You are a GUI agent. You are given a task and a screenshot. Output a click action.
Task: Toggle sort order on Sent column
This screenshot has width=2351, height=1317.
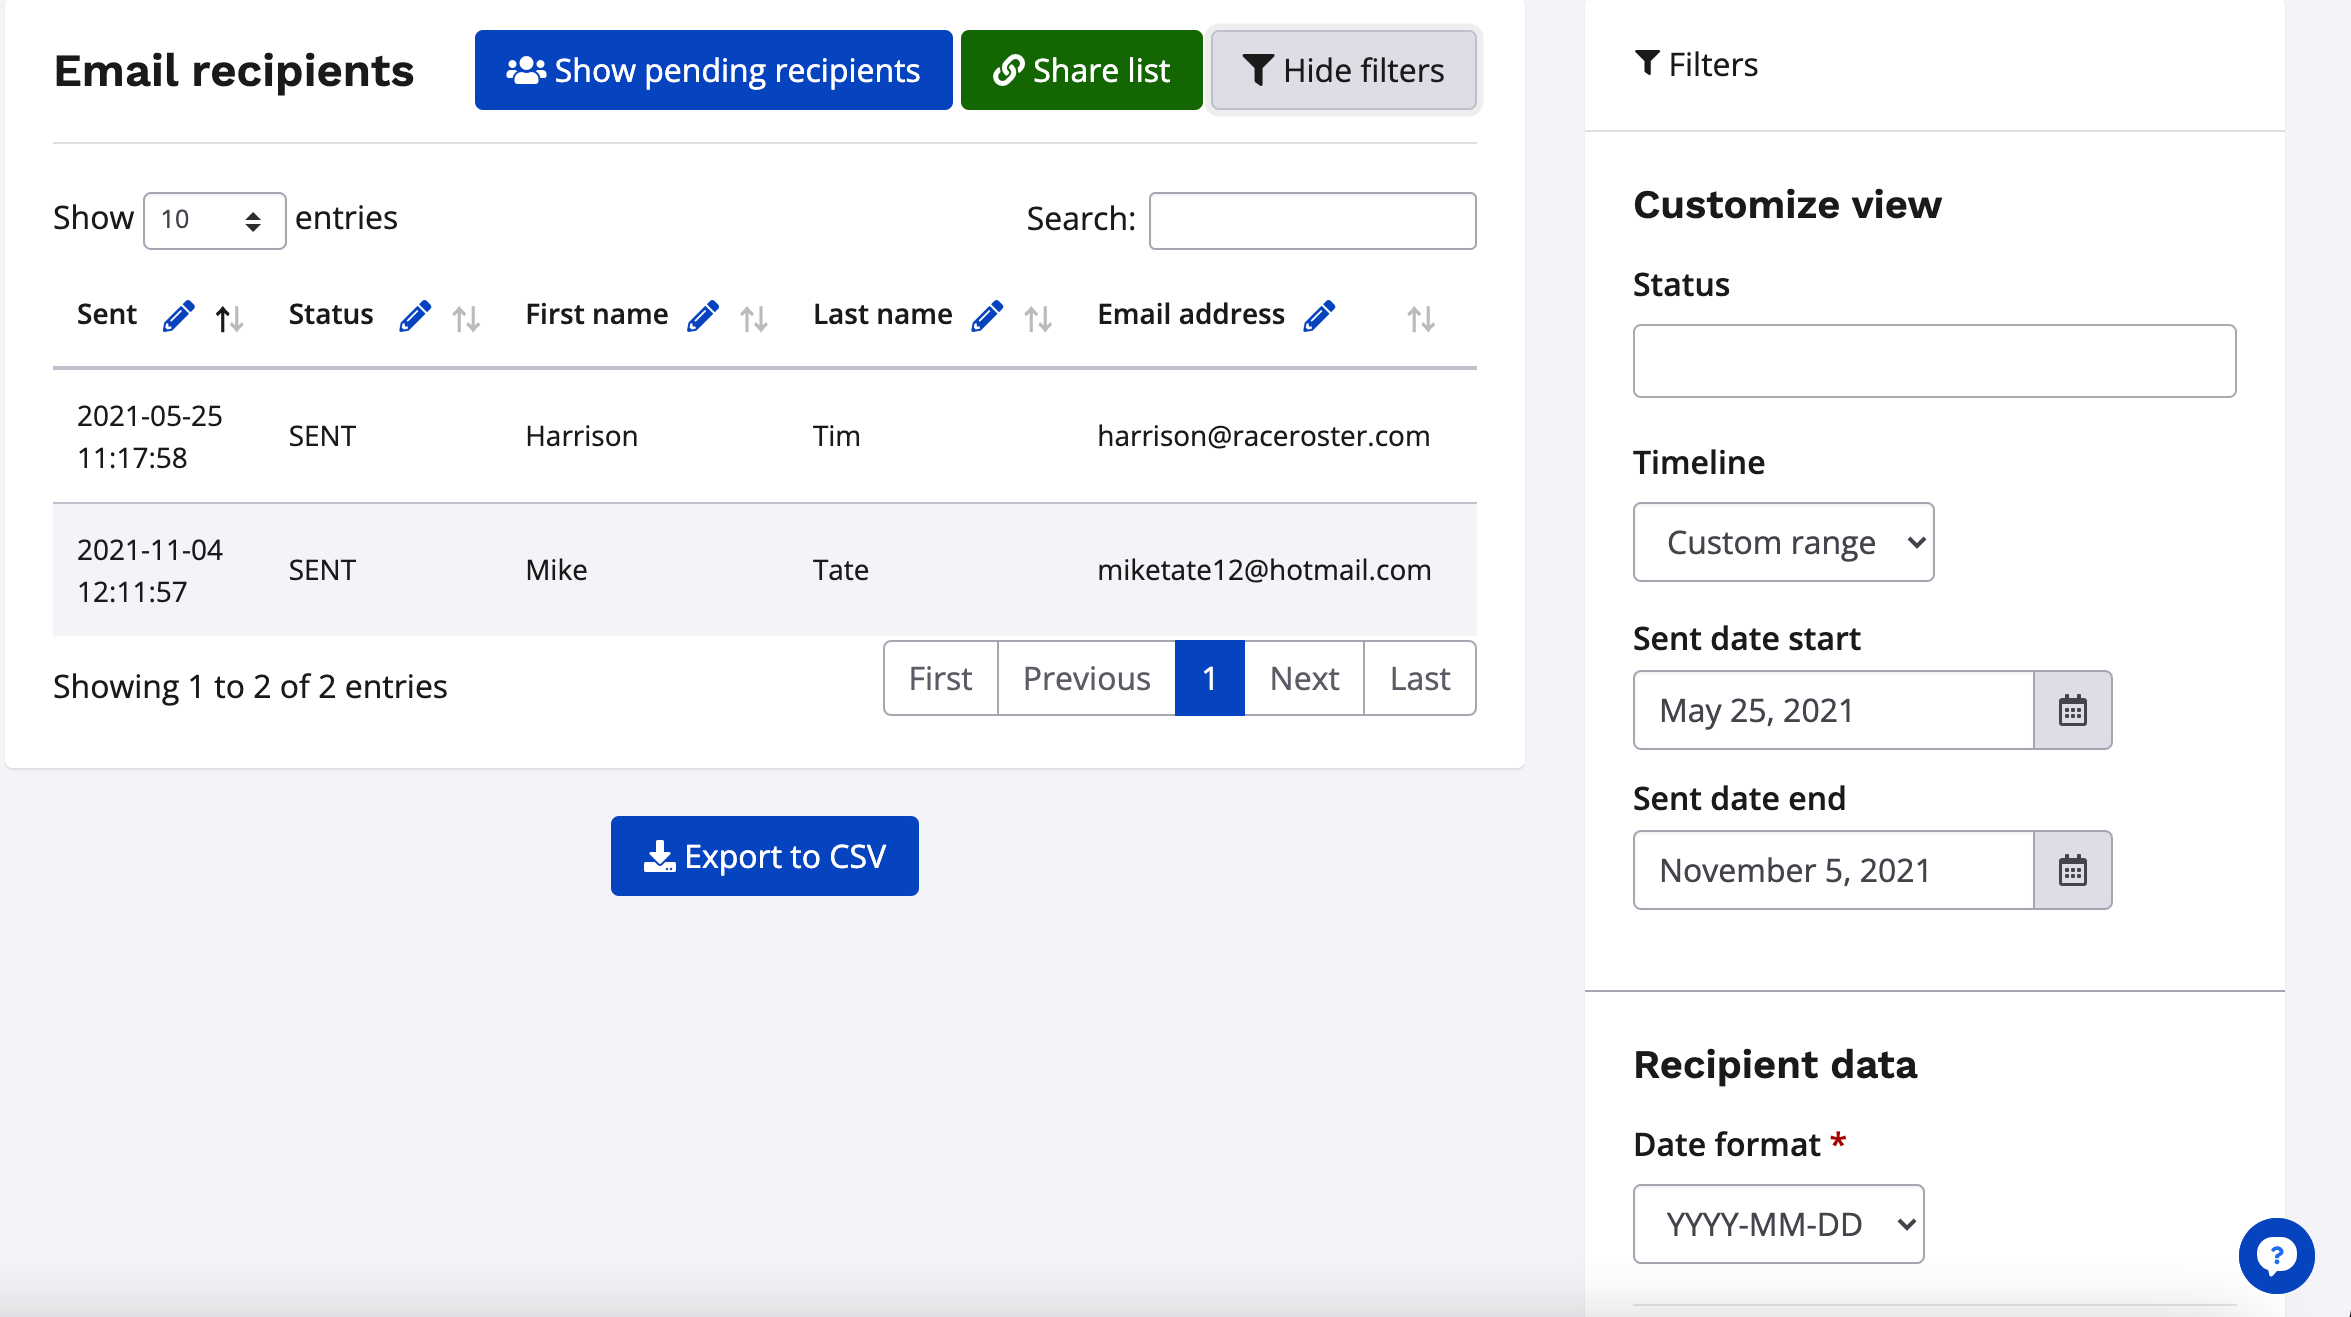(229, 319)
